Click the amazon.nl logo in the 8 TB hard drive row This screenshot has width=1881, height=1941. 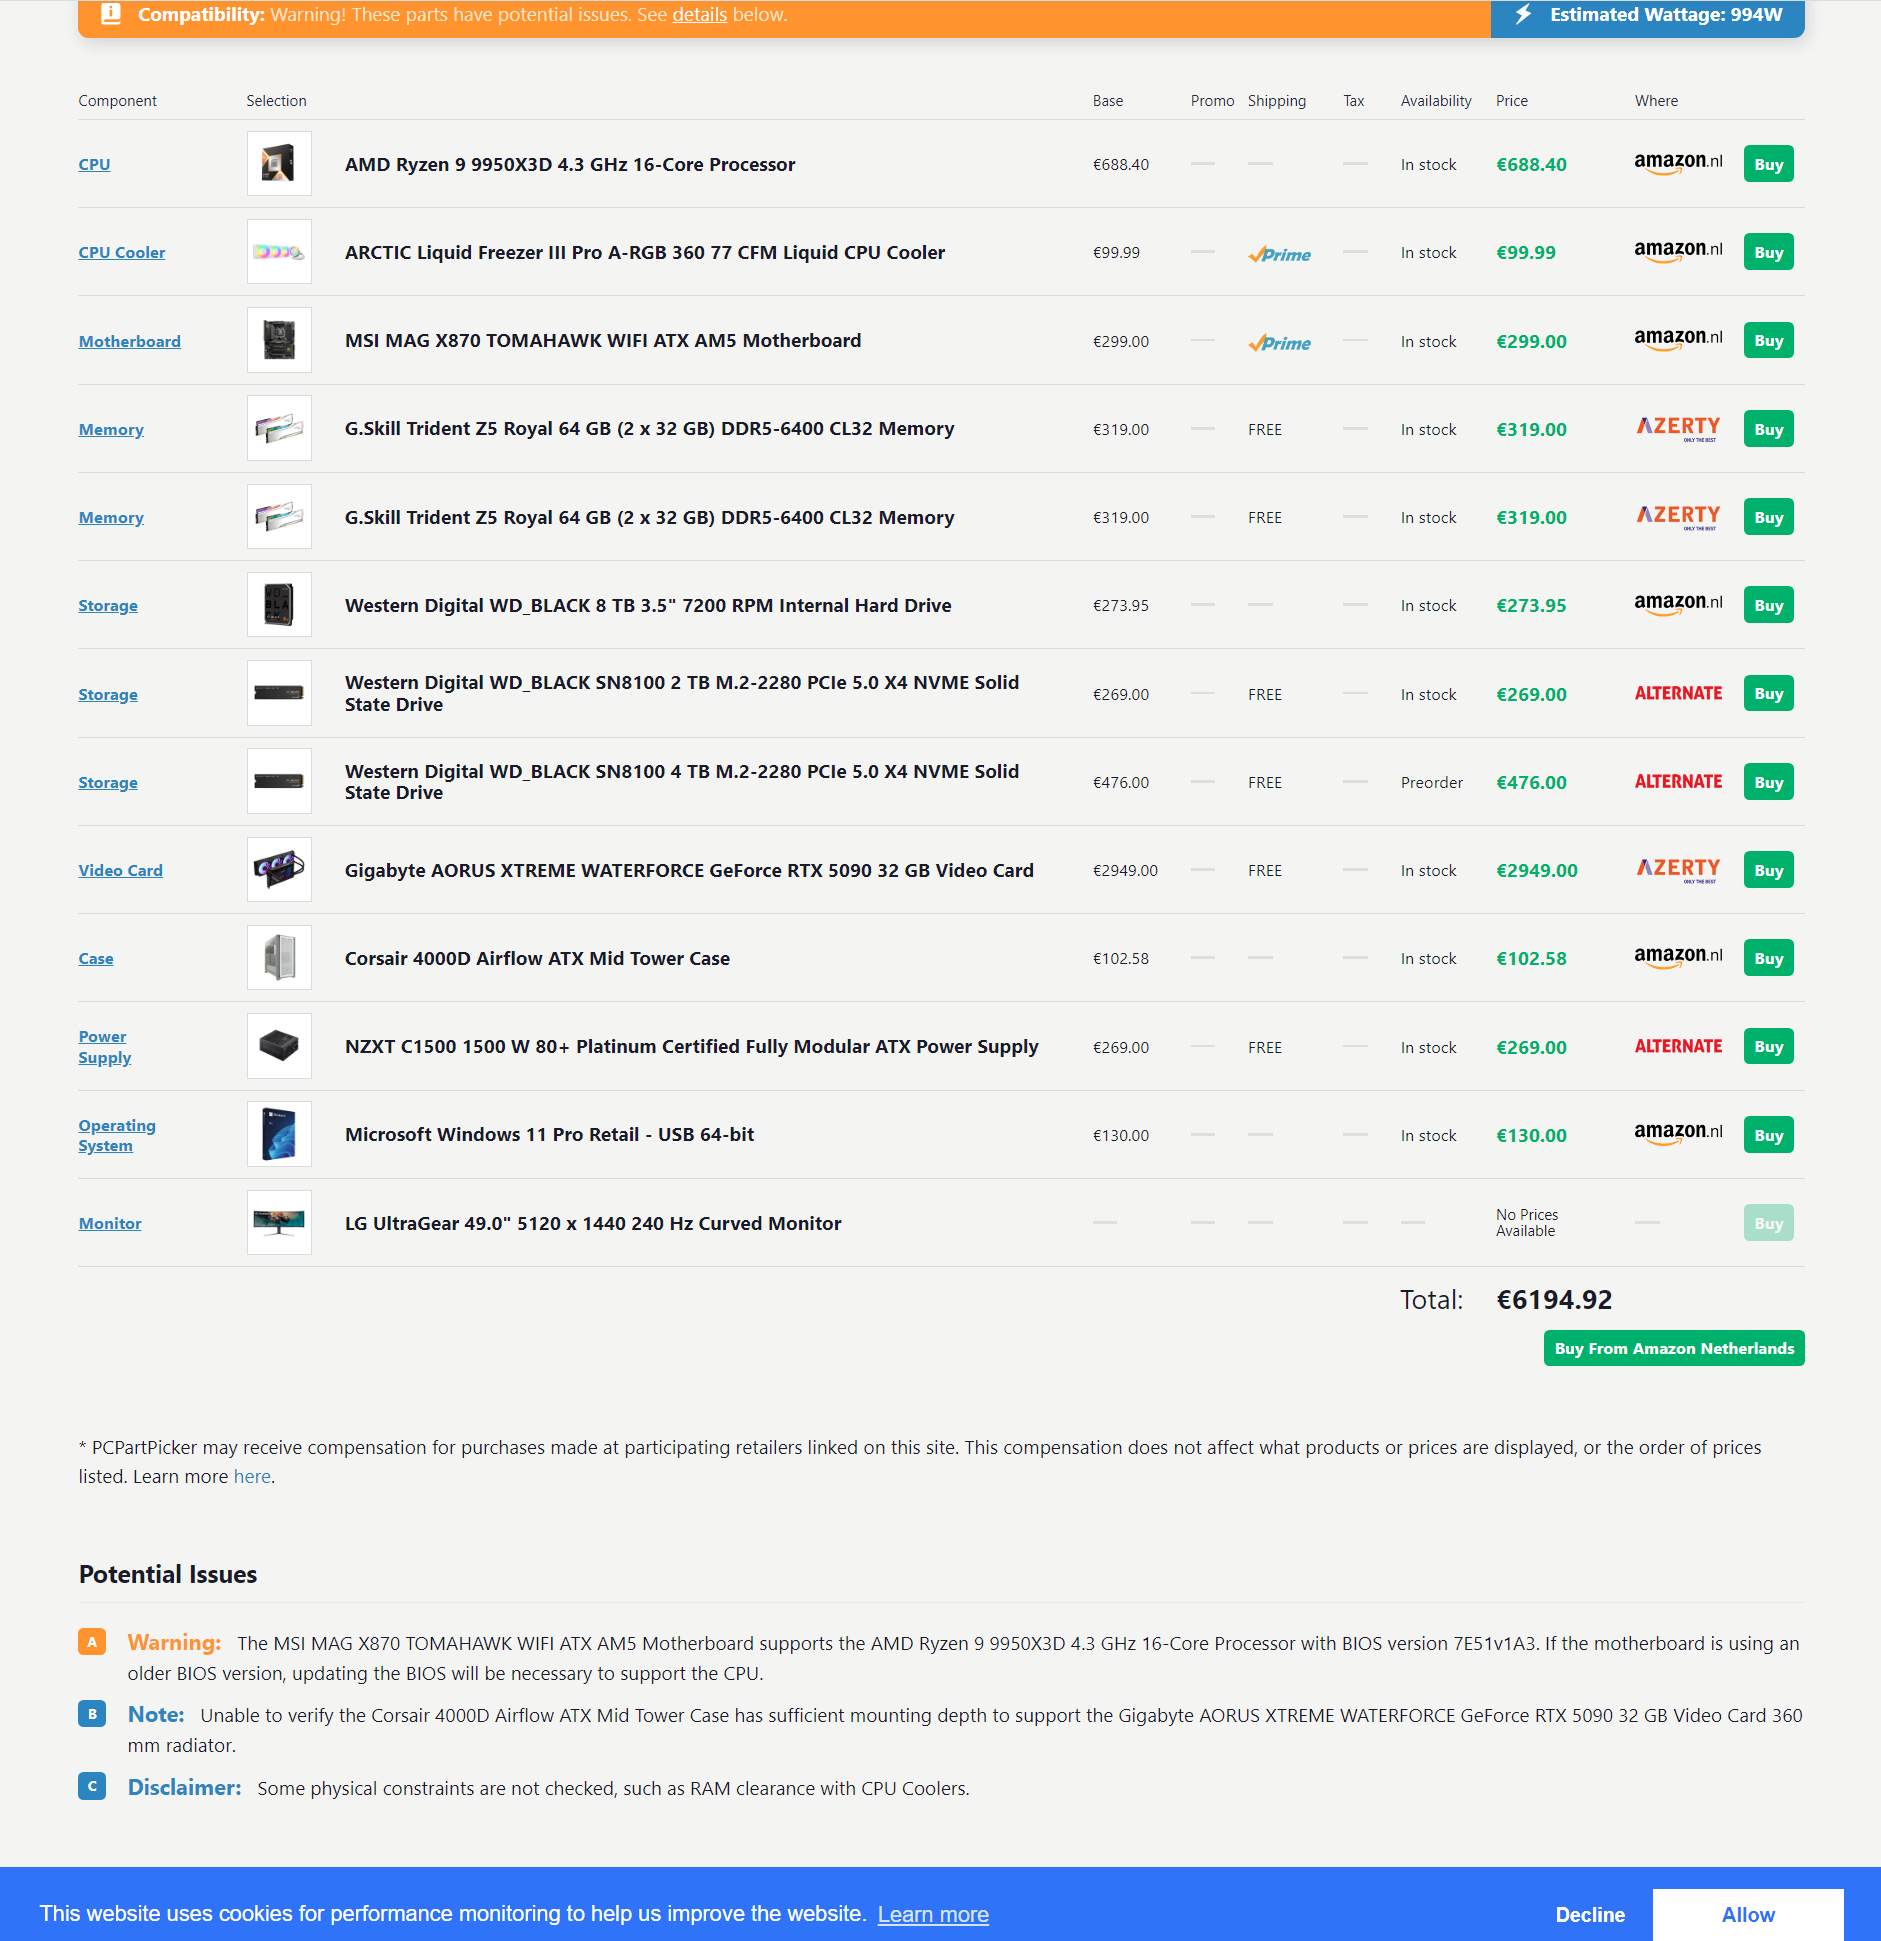click(1678, 604)
